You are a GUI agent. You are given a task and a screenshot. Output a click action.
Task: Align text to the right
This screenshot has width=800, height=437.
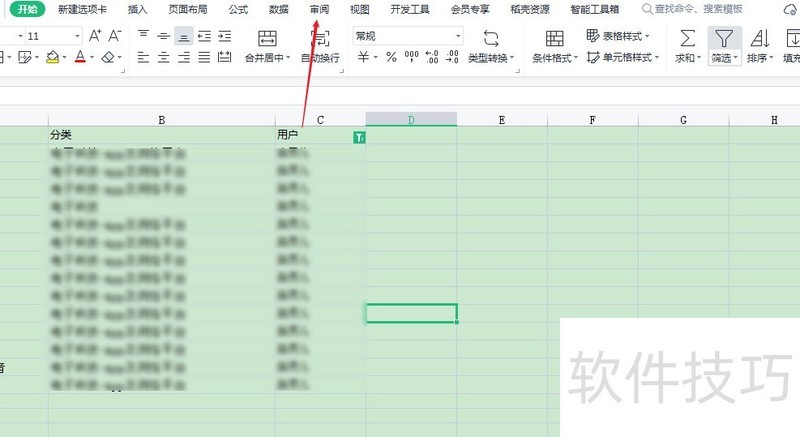184,57
